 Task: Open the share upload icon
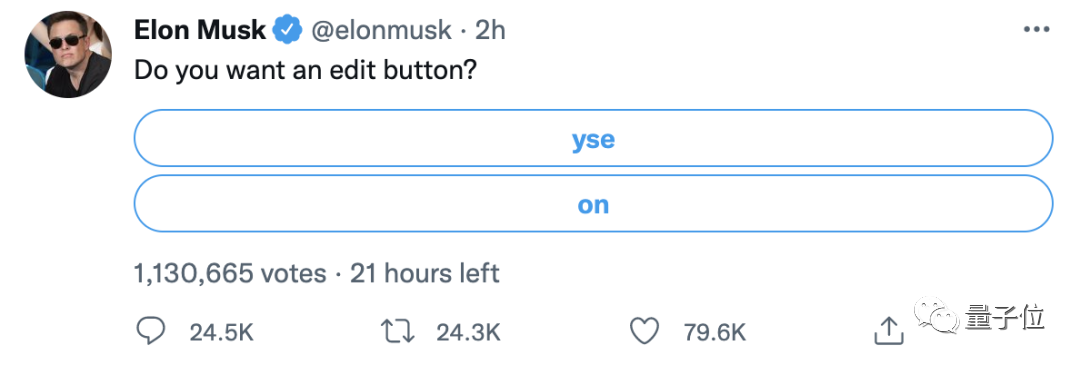click(x=889, y=331)
